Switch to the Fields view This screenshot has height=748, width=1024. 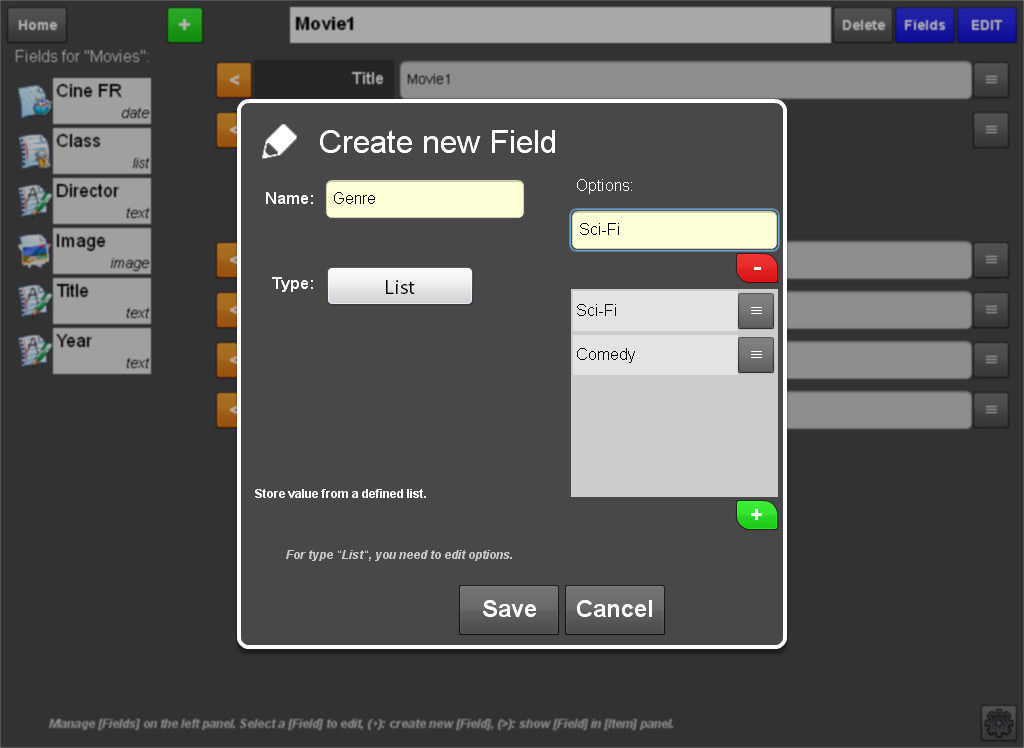pos(925,25)
